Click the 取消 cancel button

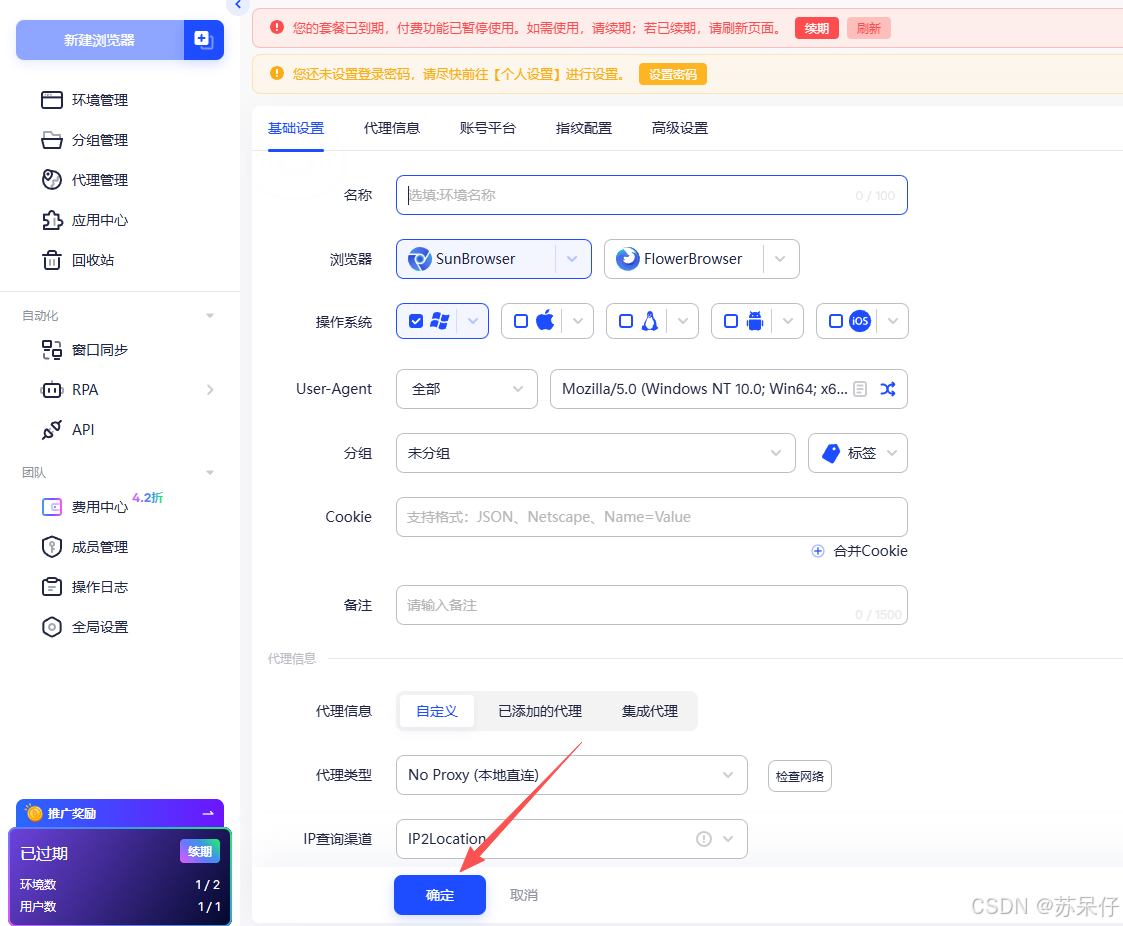524,895
